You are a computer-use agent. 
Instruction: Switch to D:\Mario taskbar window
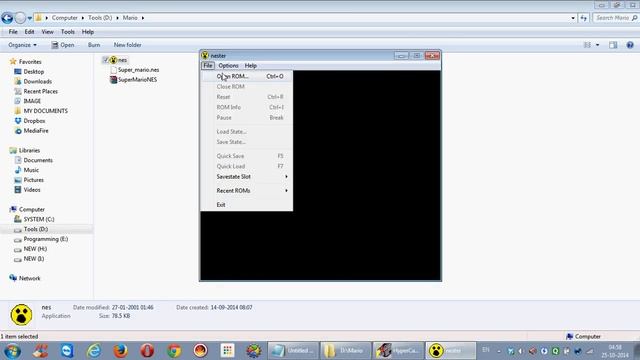(345, 351)
